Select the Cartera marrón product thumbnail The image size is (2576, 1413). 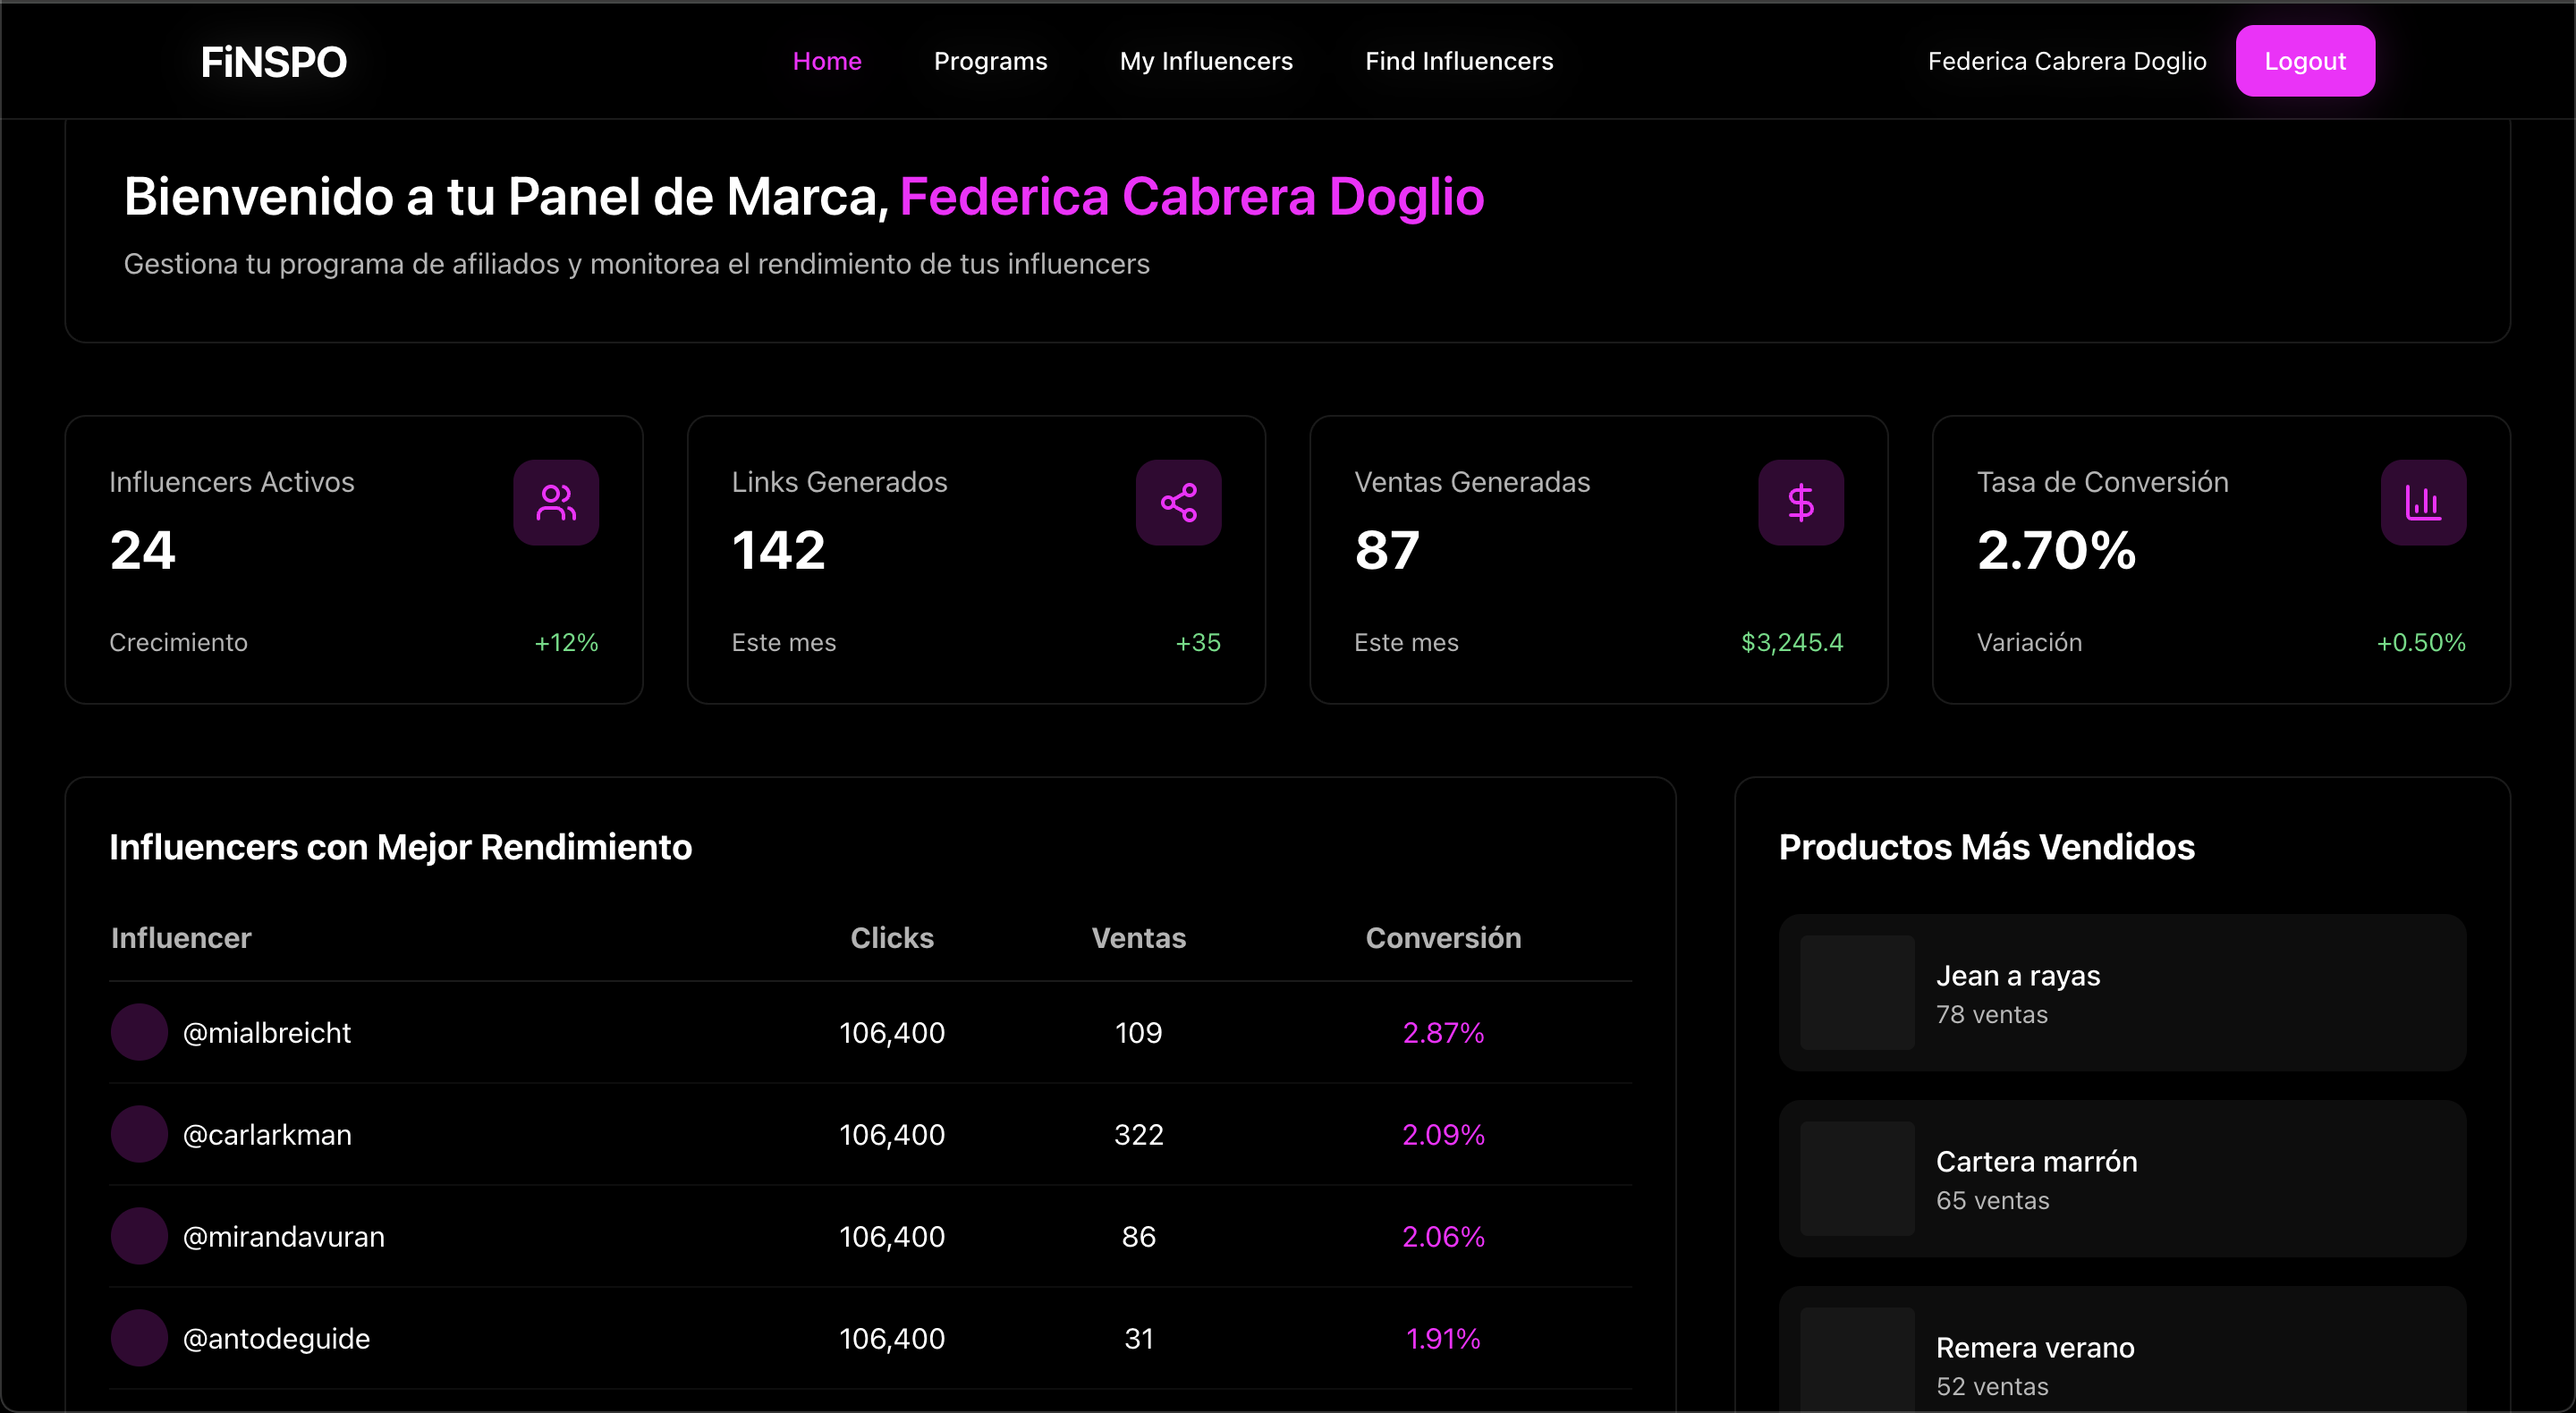pos(1857,1178)
